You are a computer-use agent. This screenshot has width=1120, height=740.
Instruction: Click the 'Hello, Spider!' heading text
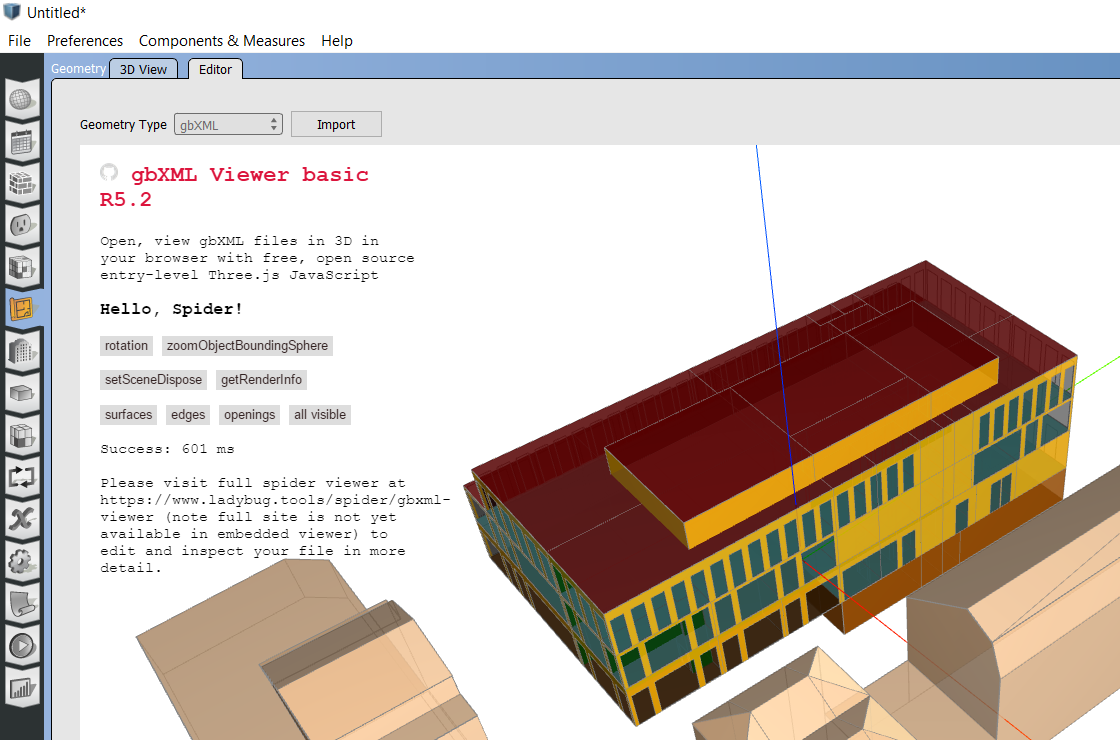171,309
